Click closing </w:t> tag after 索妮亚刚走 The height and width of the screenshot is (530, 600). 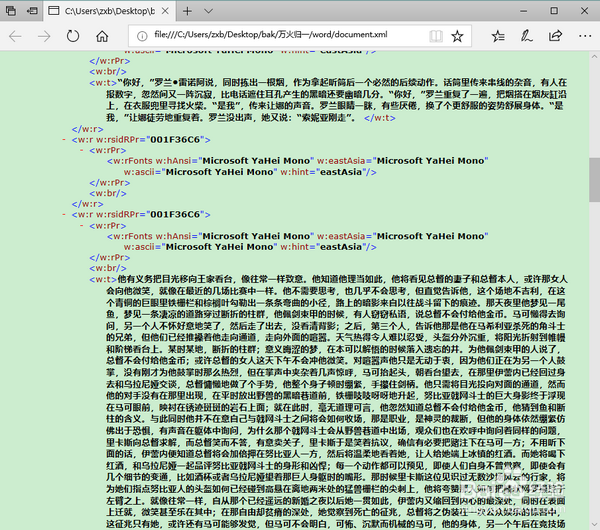coord(380,118)
